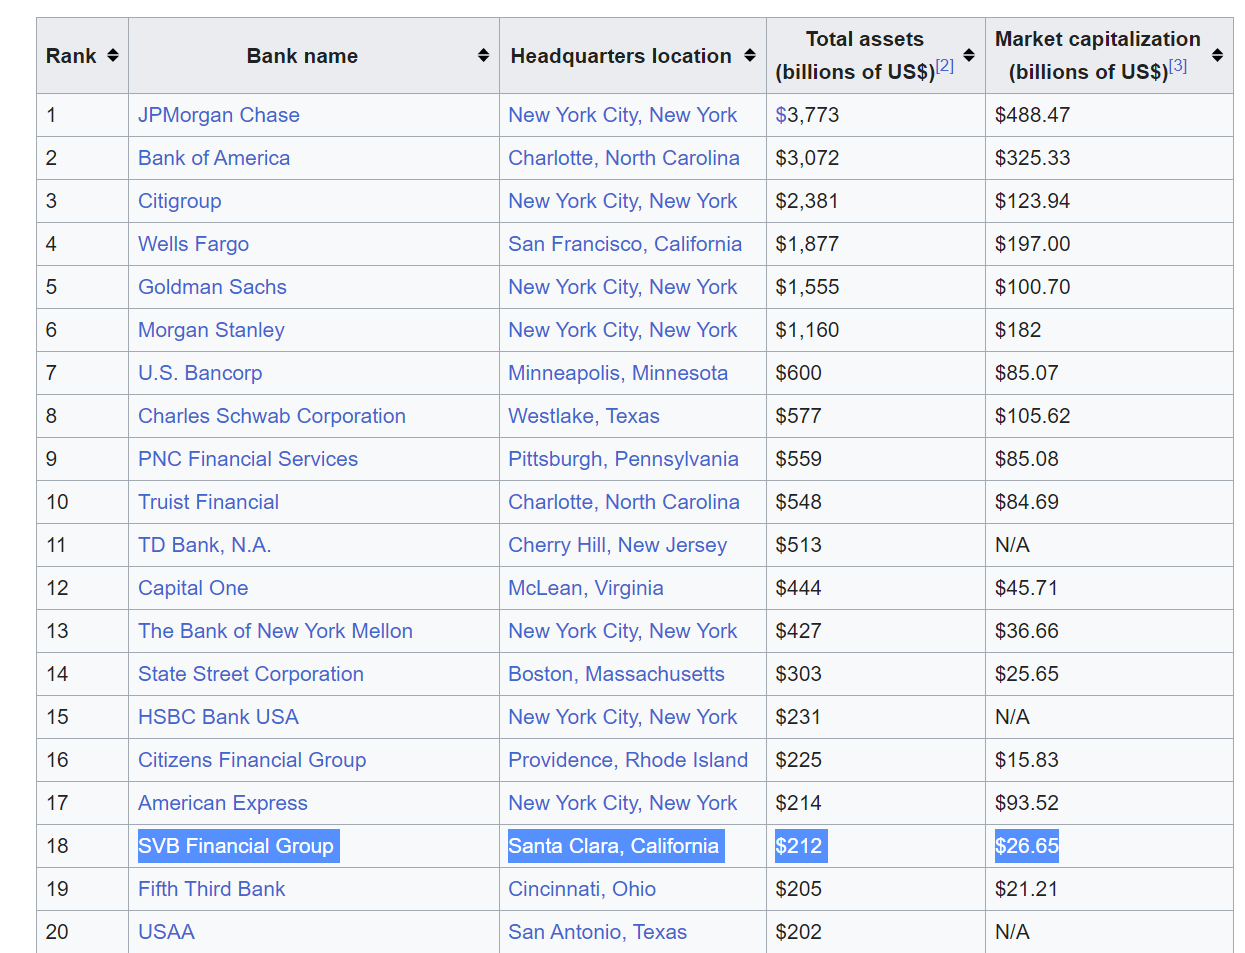The image size is (1245, 953).
Task: Click Santa Clara, California location link
Action: pyautogui.click(x=613, y=846)
